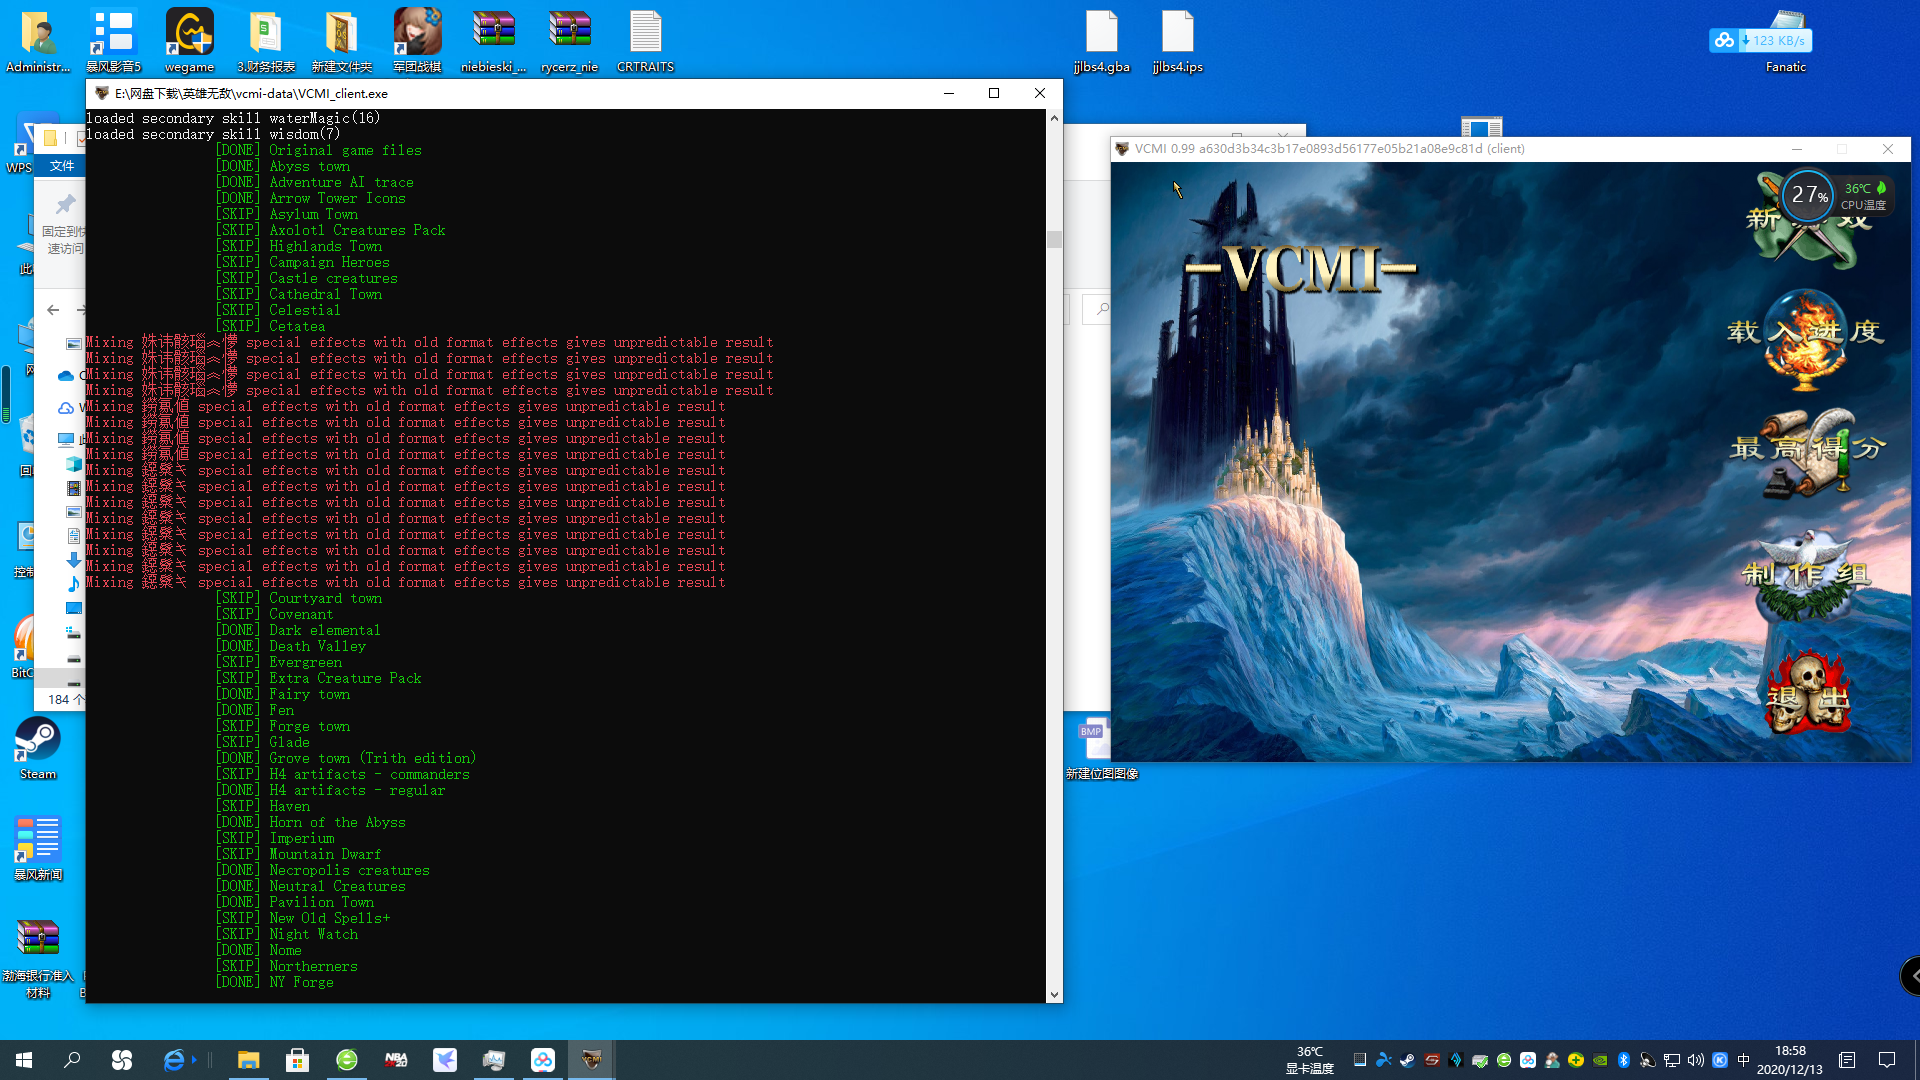The width and height of the screenshot is (1920, 1080).
Task: Click '[DONE] Original game files' console line
Action: click(x=318, y=150)
